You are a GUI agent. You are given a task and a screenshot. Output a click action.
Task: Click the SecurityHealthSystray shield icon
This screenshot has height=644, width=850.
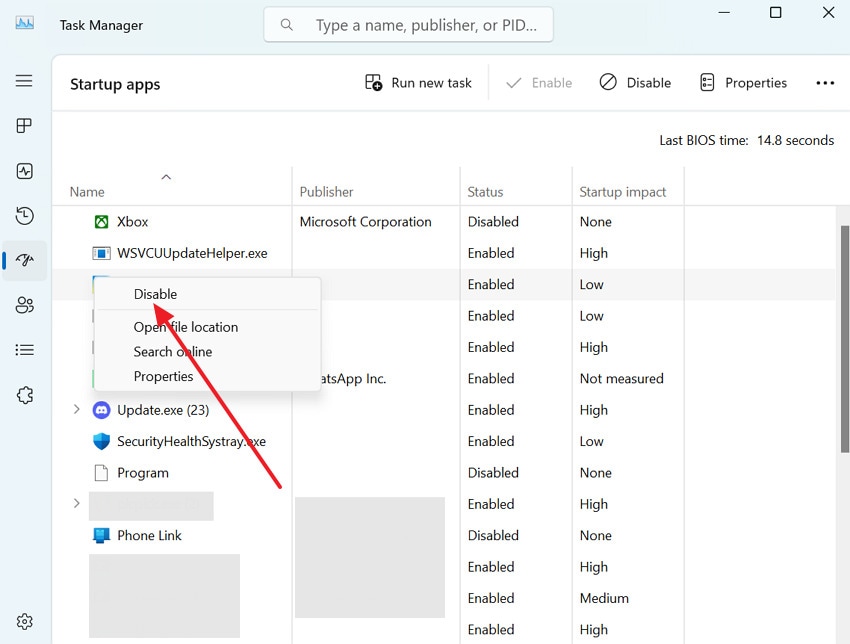101,441
